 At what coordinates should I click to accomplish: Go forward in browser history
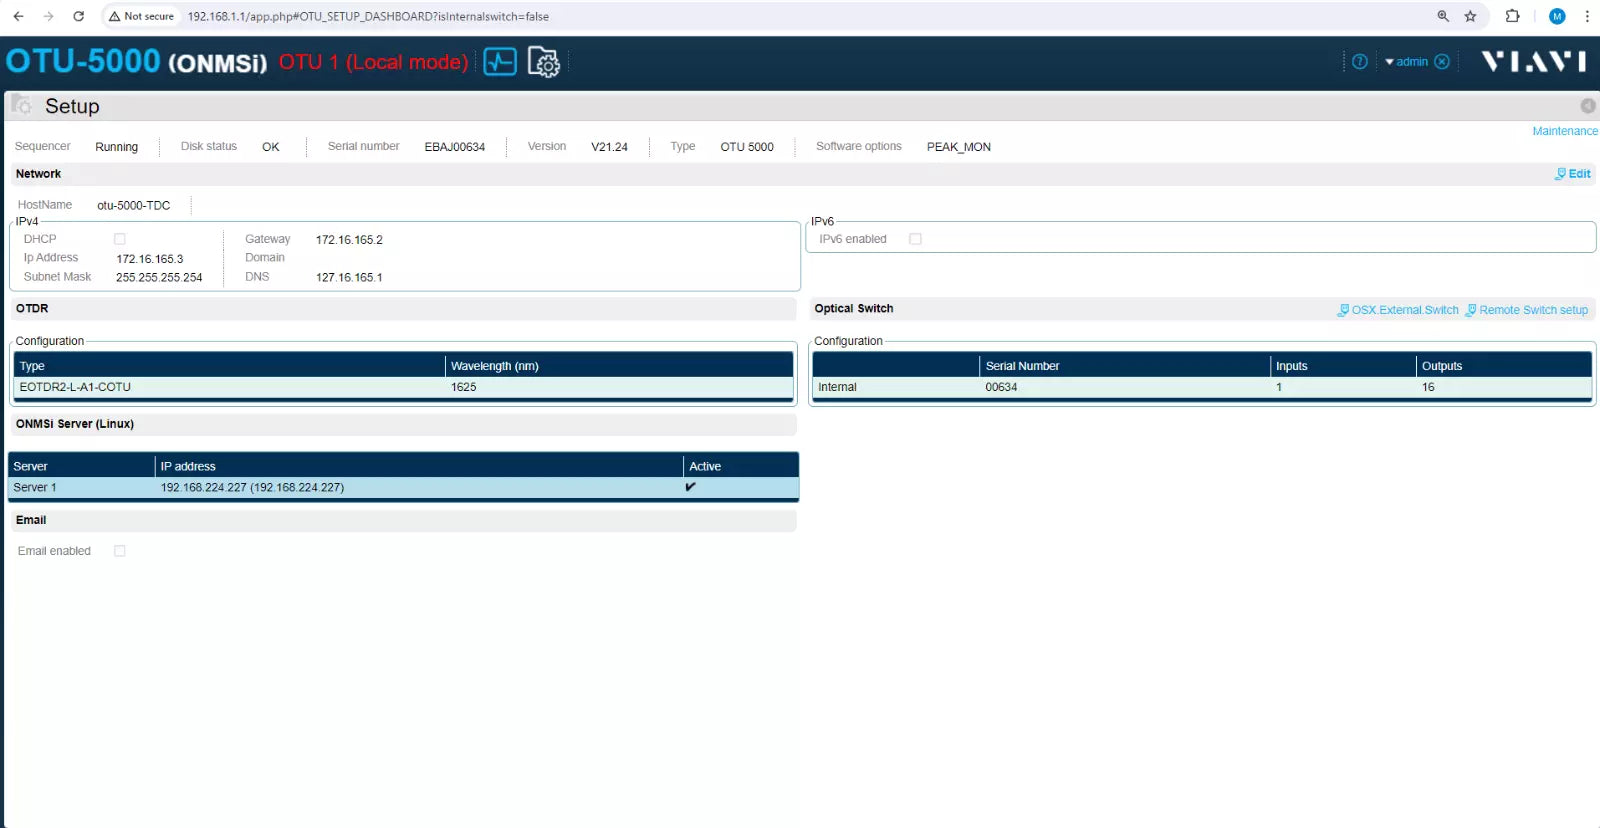pos(48,16)
